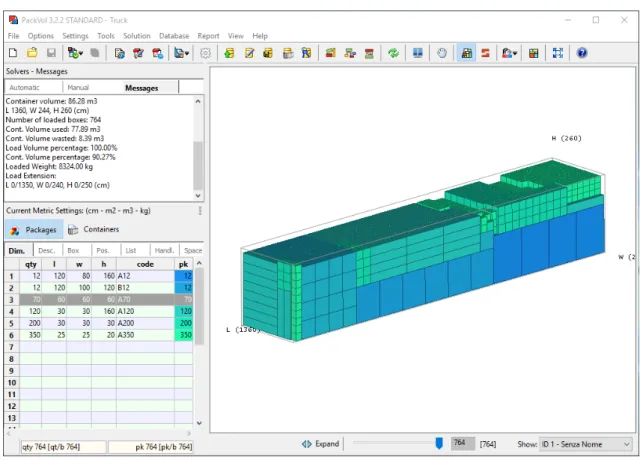Open the Database menu

tap(174, 36)
